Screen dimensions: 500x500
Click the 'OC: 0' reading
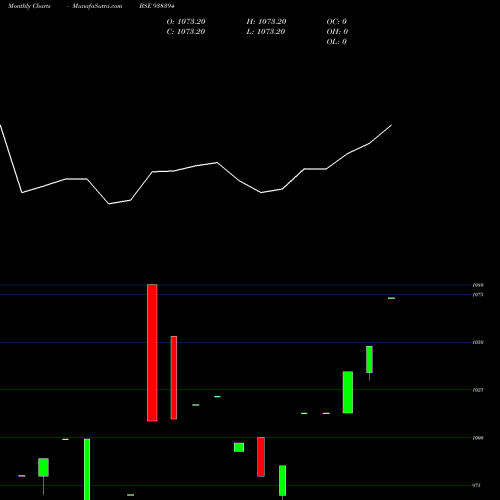337,22
